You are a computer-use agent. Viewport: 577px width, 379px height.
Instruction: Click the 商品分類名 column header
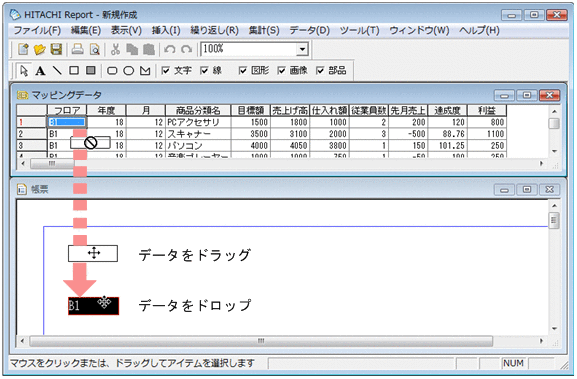tap(198, 110)
